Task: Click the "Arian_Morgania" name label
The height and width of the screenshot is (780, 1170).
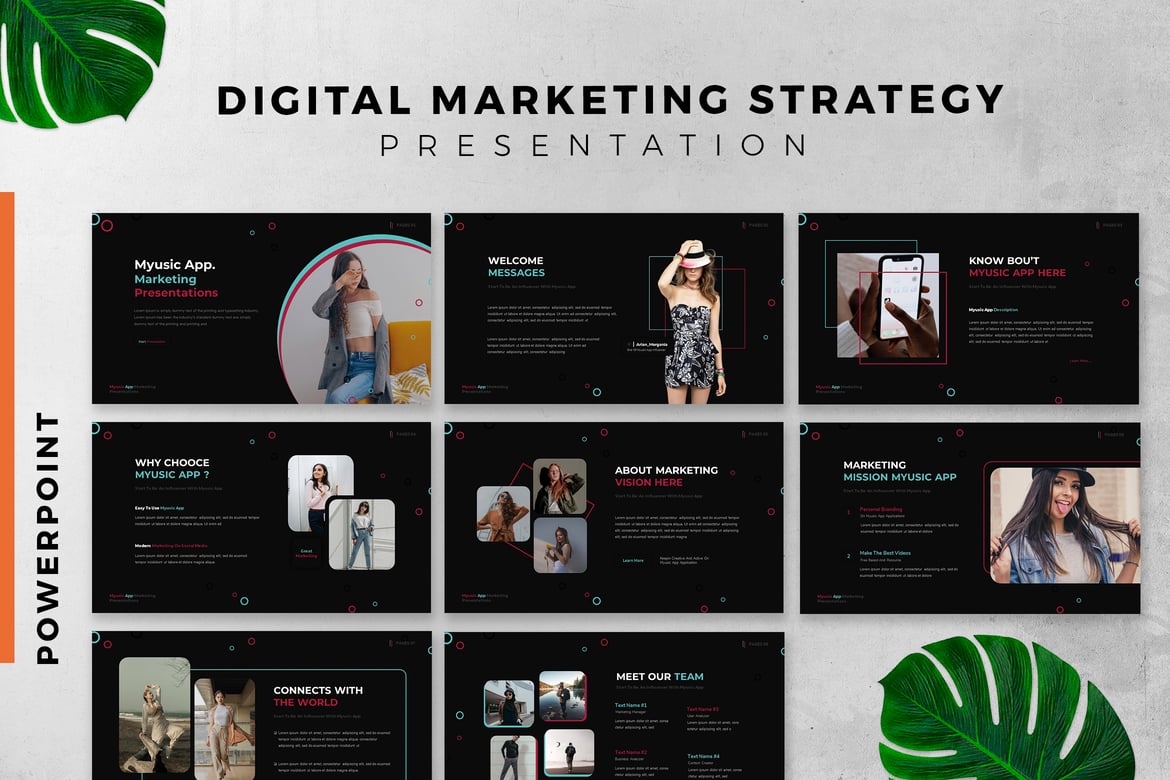Action: point(651,345)
